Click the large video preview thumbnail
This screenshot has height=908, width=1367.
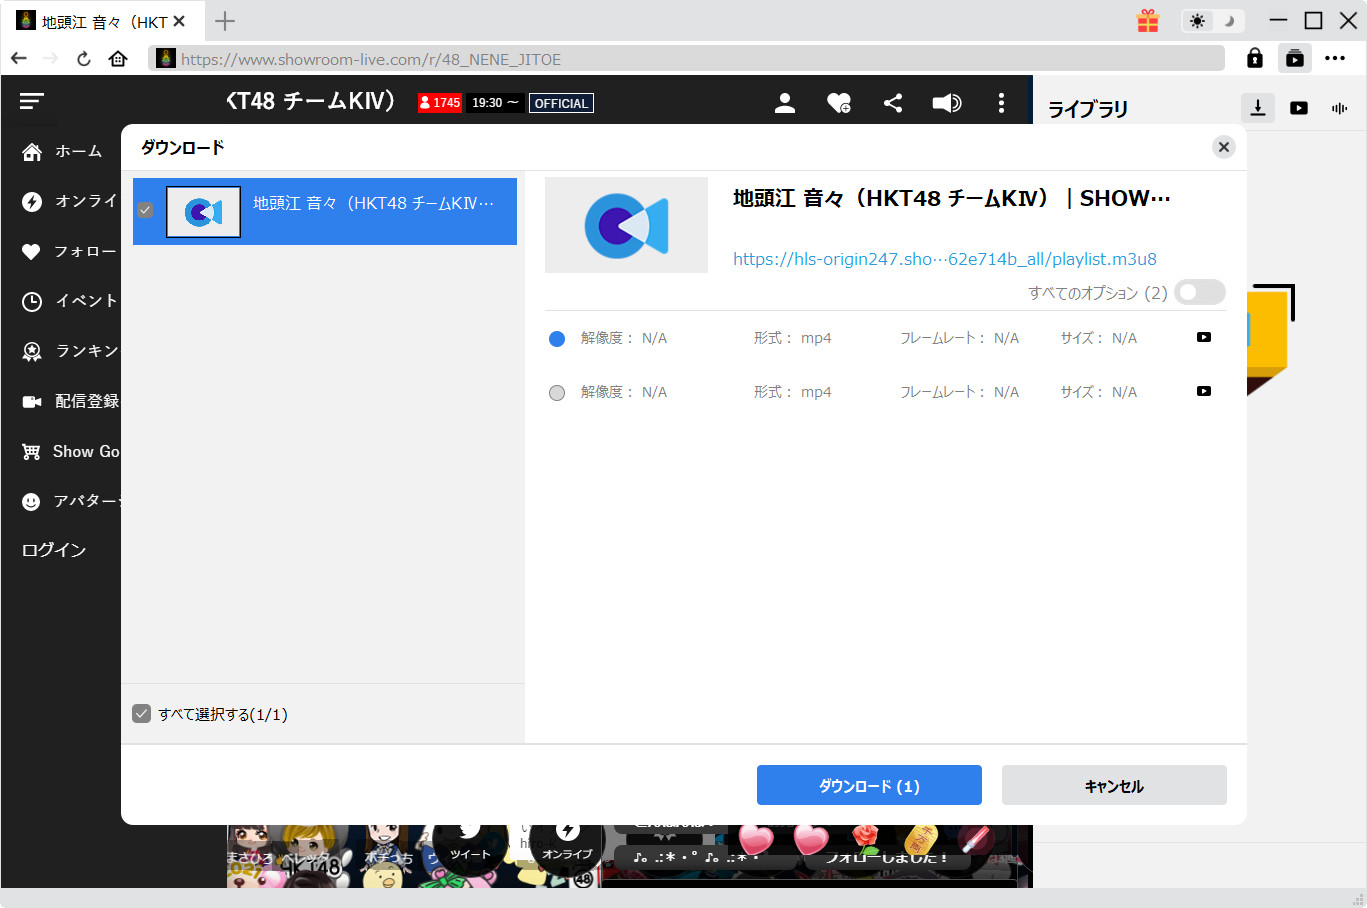point(626,225)
